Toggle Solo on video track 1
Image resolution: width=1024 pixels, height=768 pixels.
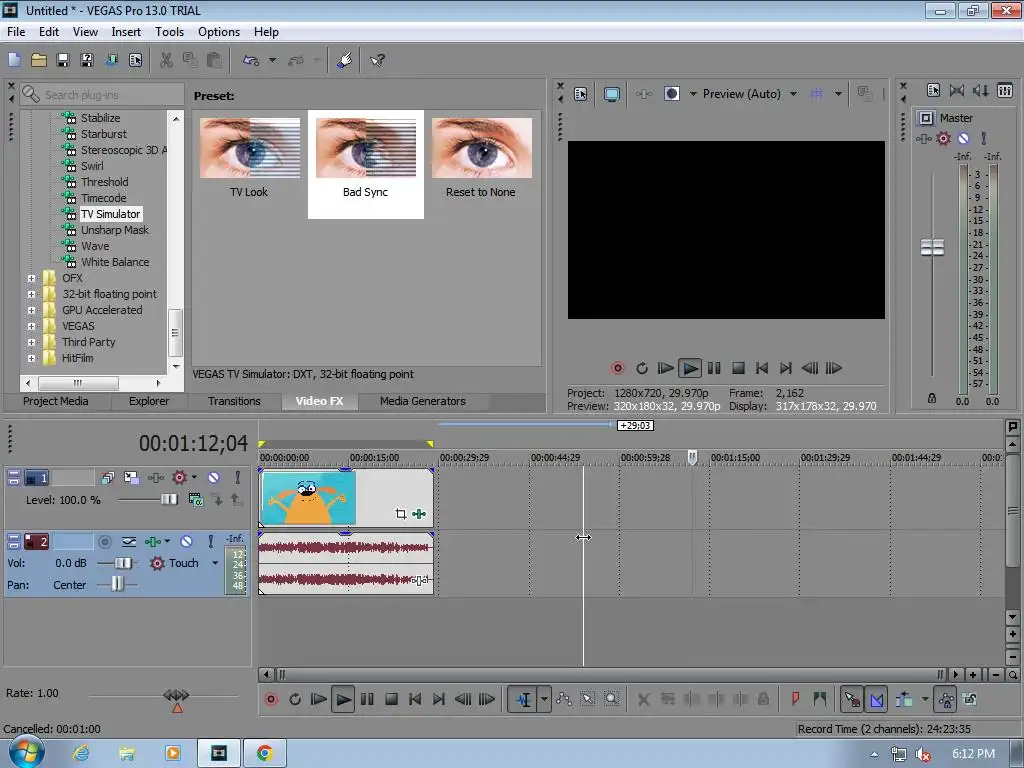[x=238, y=477]
